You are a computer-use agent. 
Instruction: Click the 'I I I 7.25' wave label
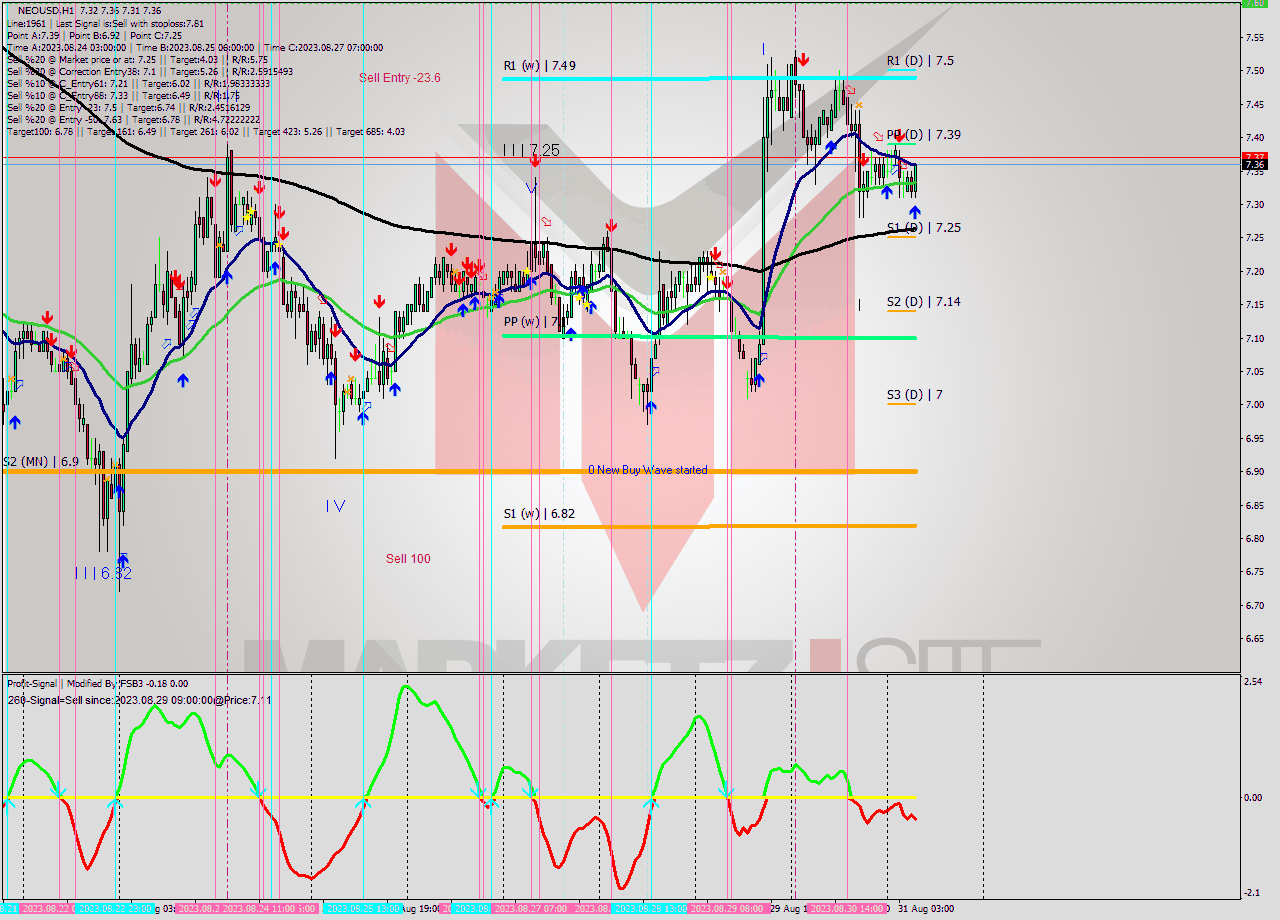coord(531,150)
